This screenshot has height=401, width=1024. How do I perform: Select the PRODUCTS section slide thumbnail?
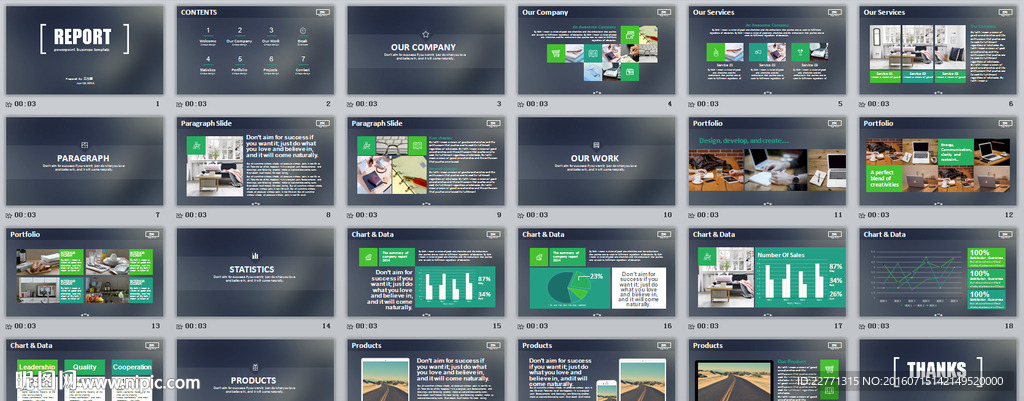255,370
